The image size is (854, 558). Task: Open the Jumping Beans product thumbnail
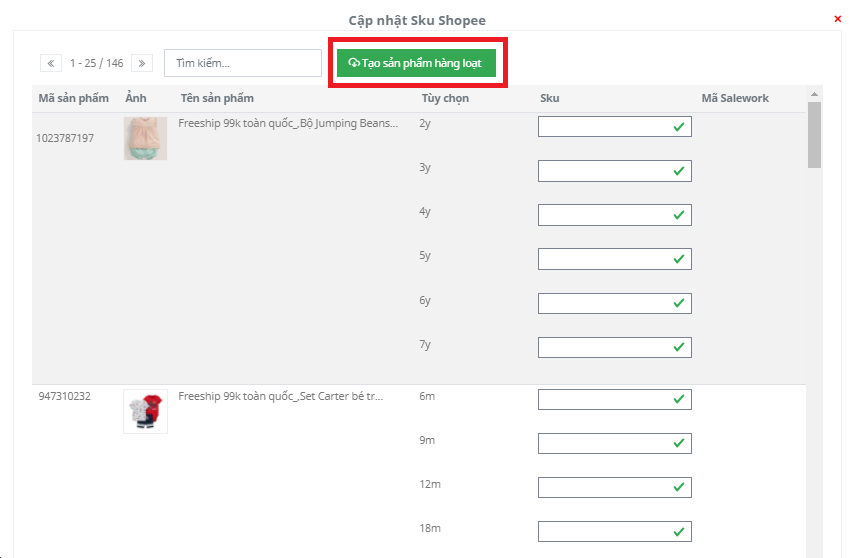click(x=145, y=138)
